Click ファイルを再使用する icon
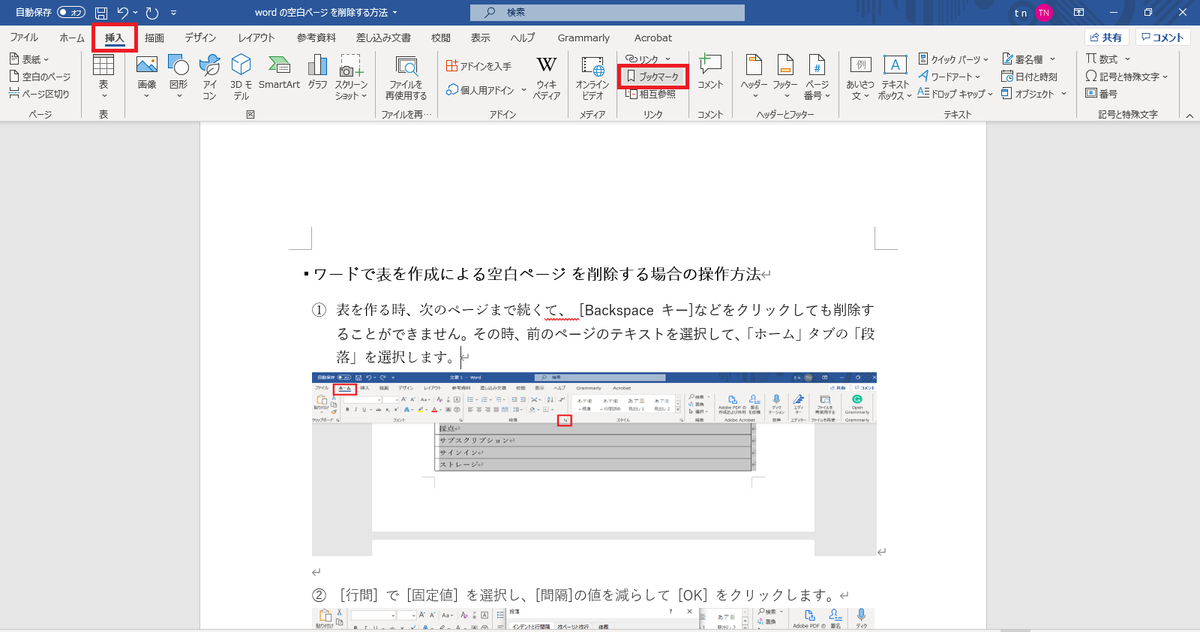The image size is (1200, 632). point(407,76)
